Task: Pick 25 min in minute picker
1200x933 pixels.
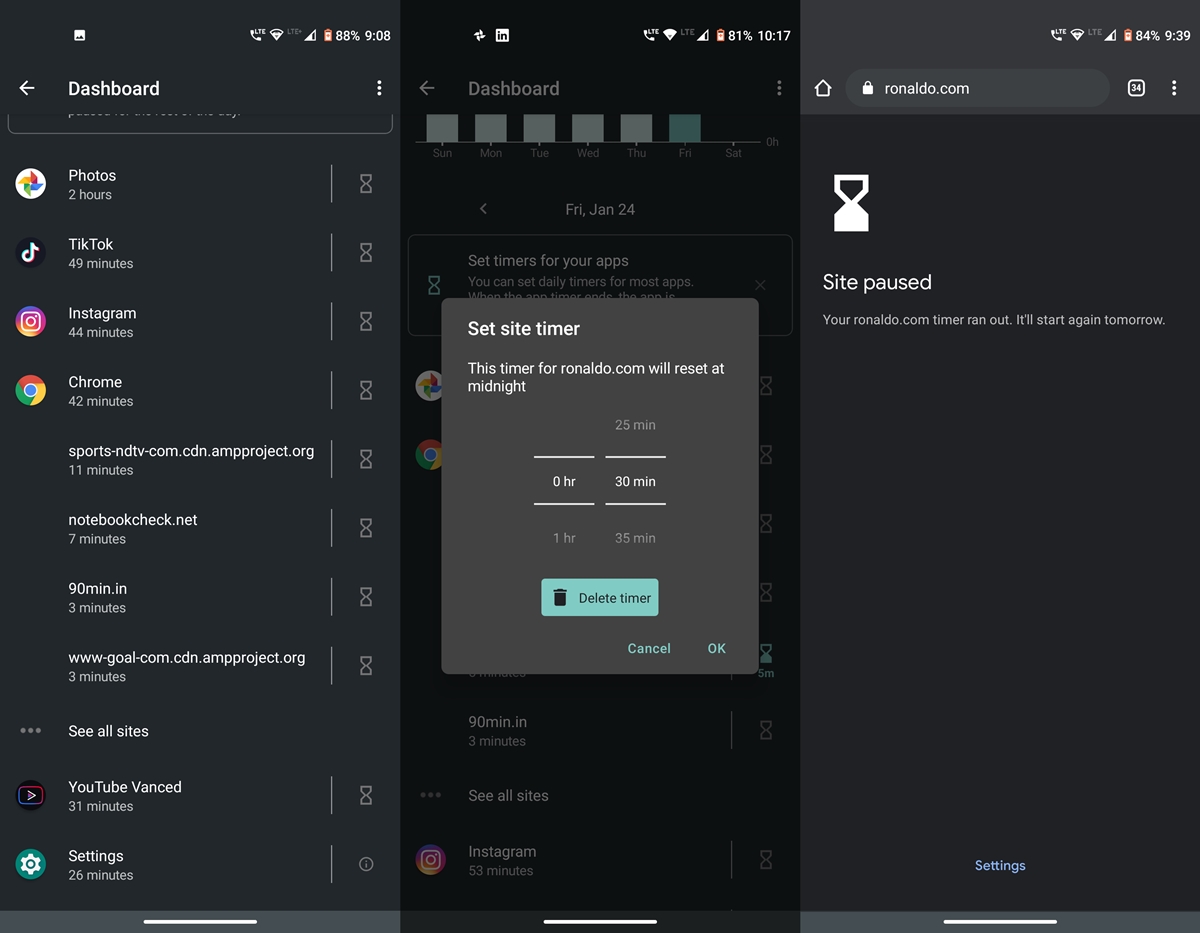Action: (635, 425)
